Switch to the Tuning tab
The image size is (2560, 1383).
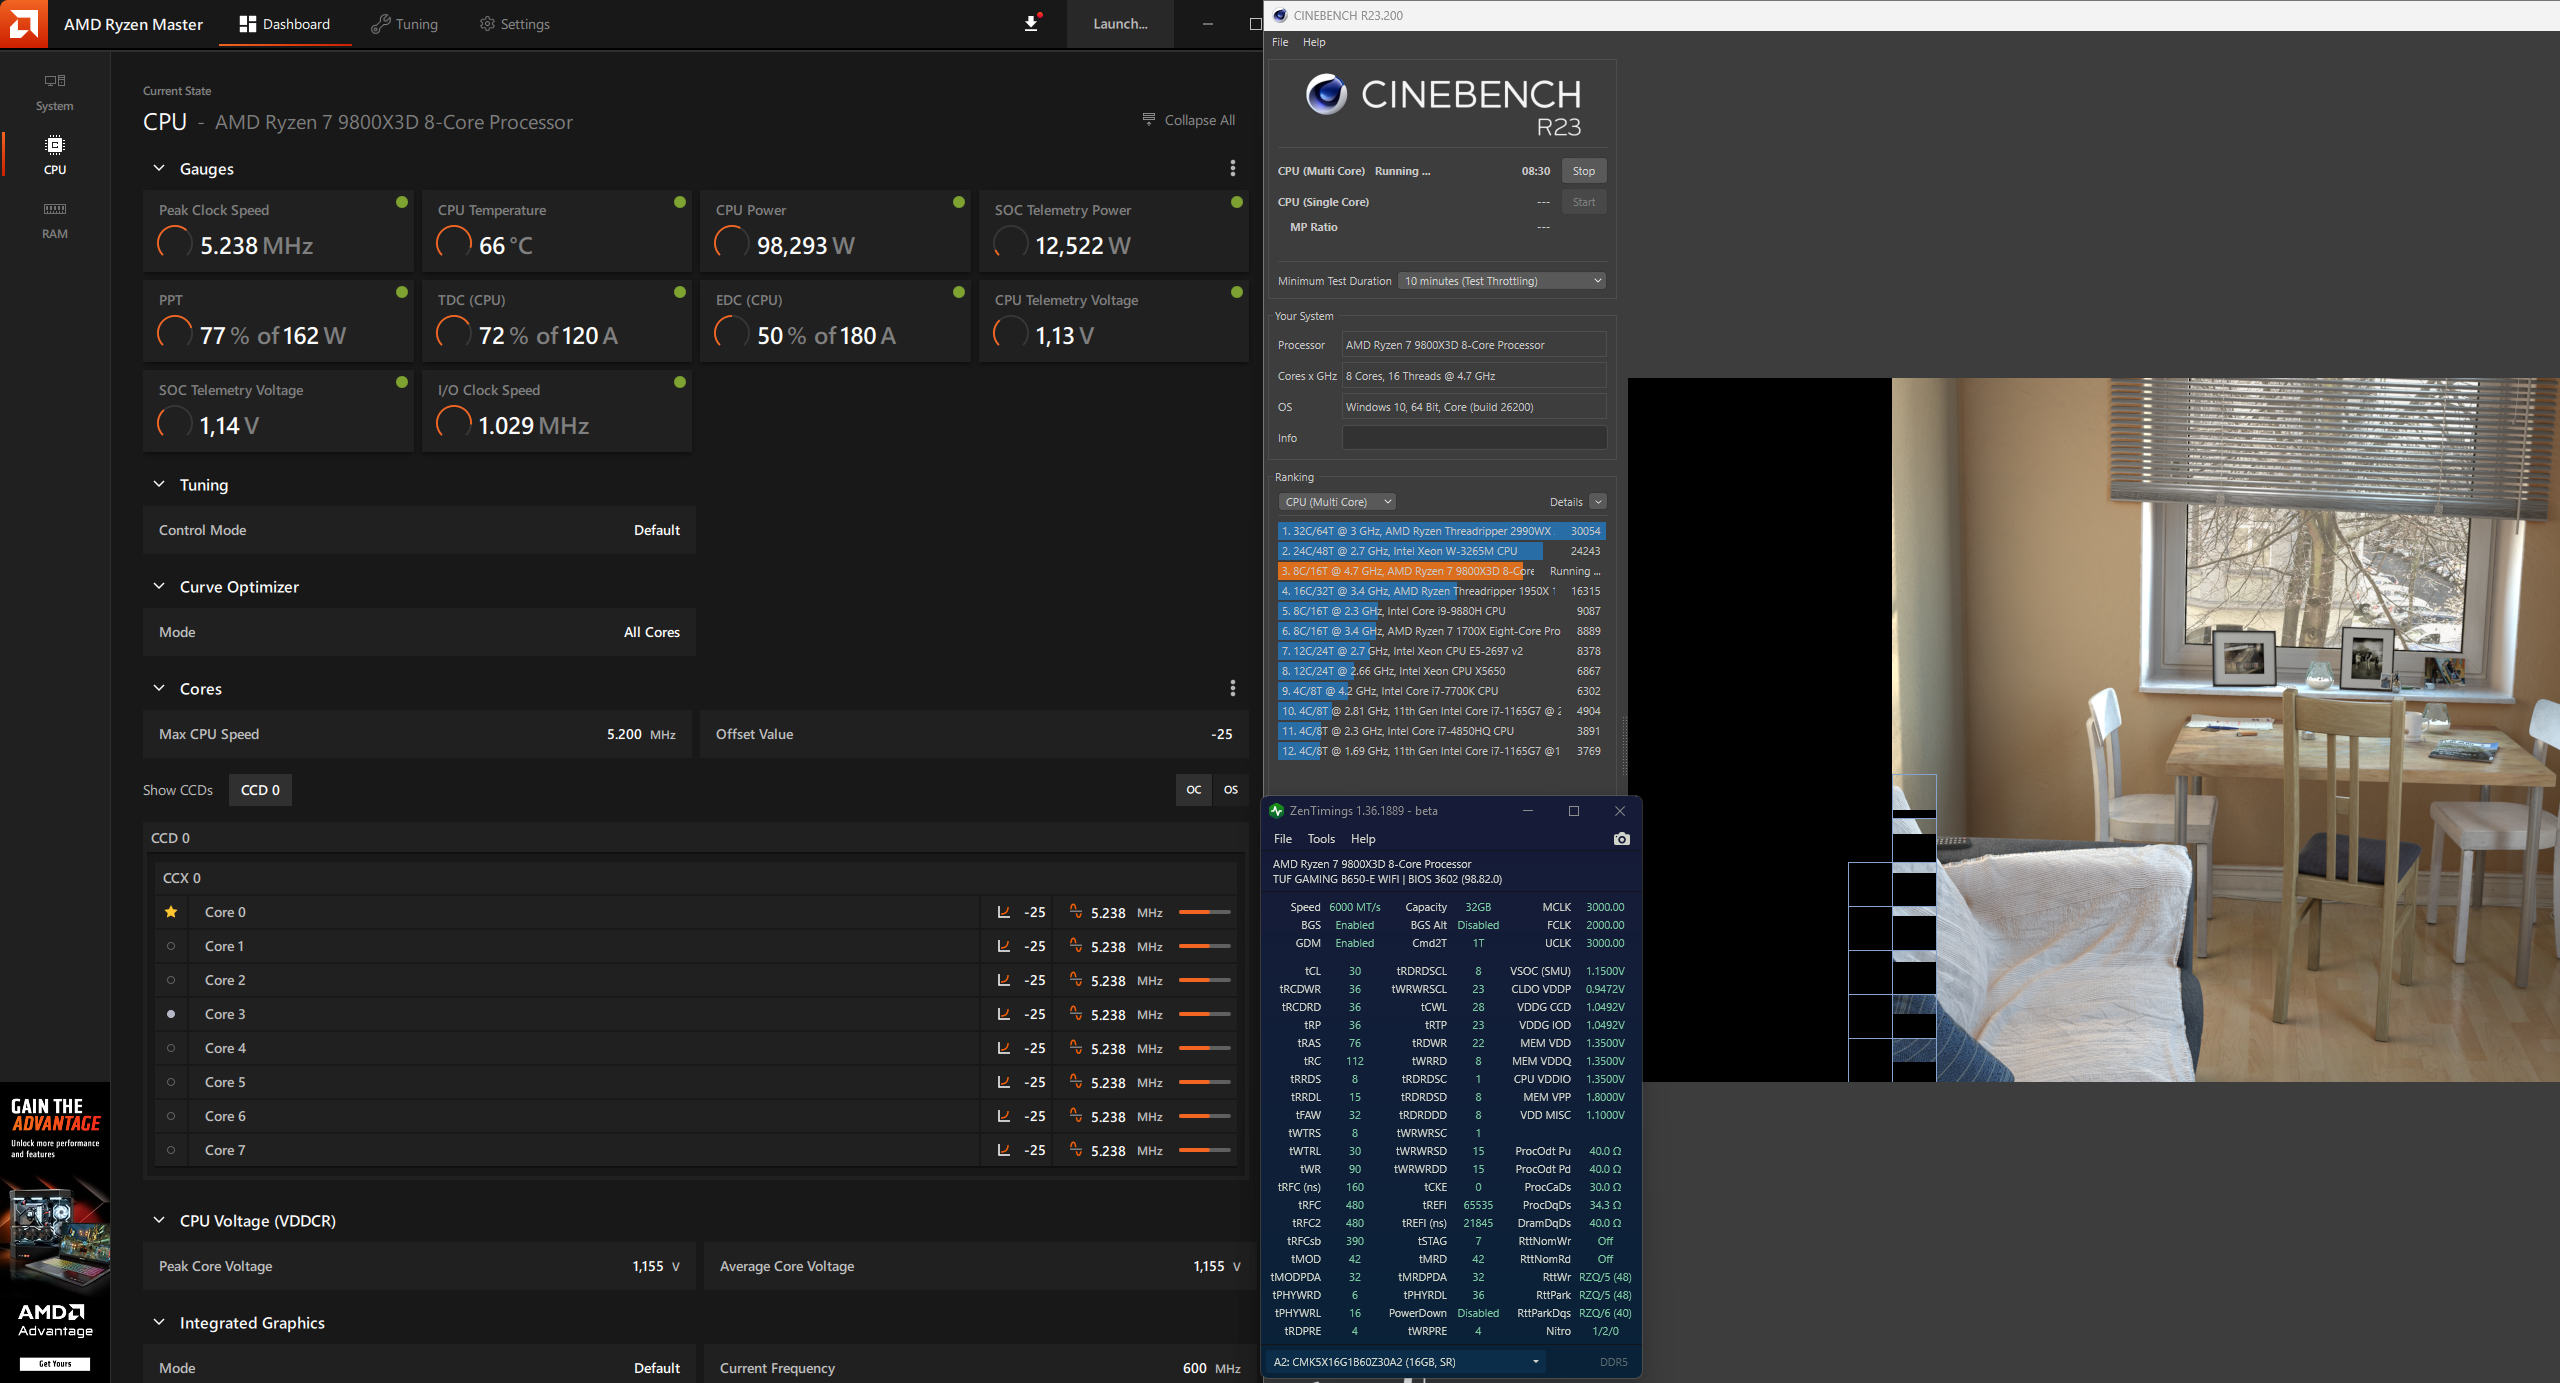point(404,24)
